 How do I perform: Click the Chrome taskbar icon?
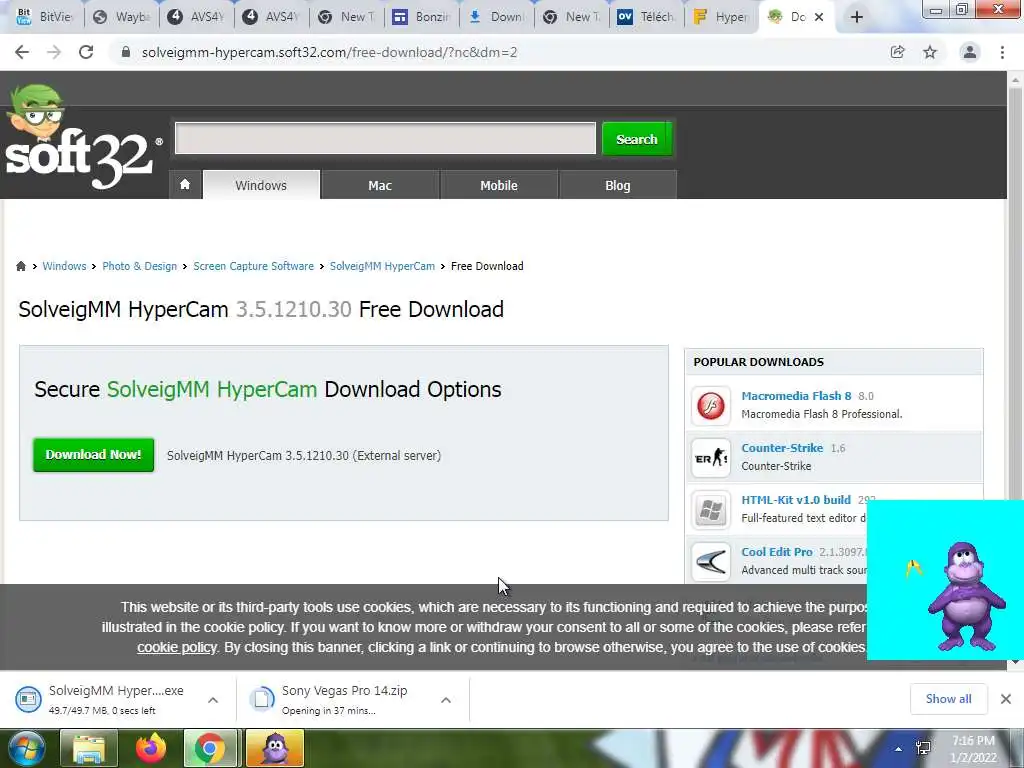click(210, 748)
